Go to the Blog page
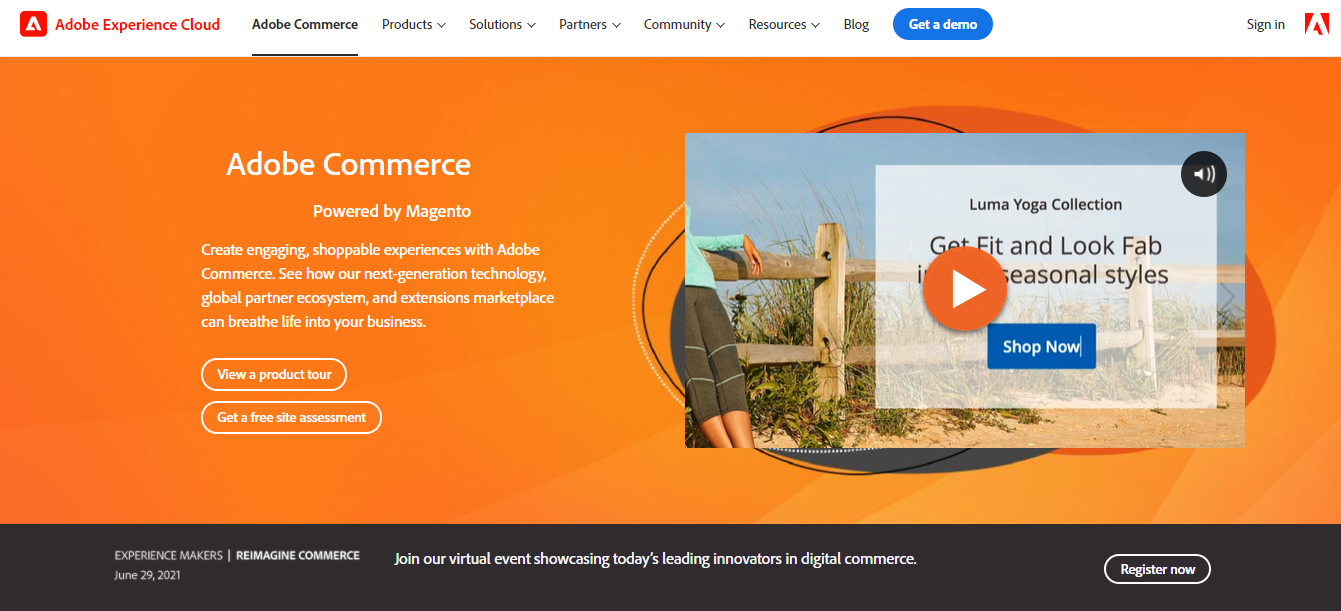1341x611 pixels. (x=856, y=24)
